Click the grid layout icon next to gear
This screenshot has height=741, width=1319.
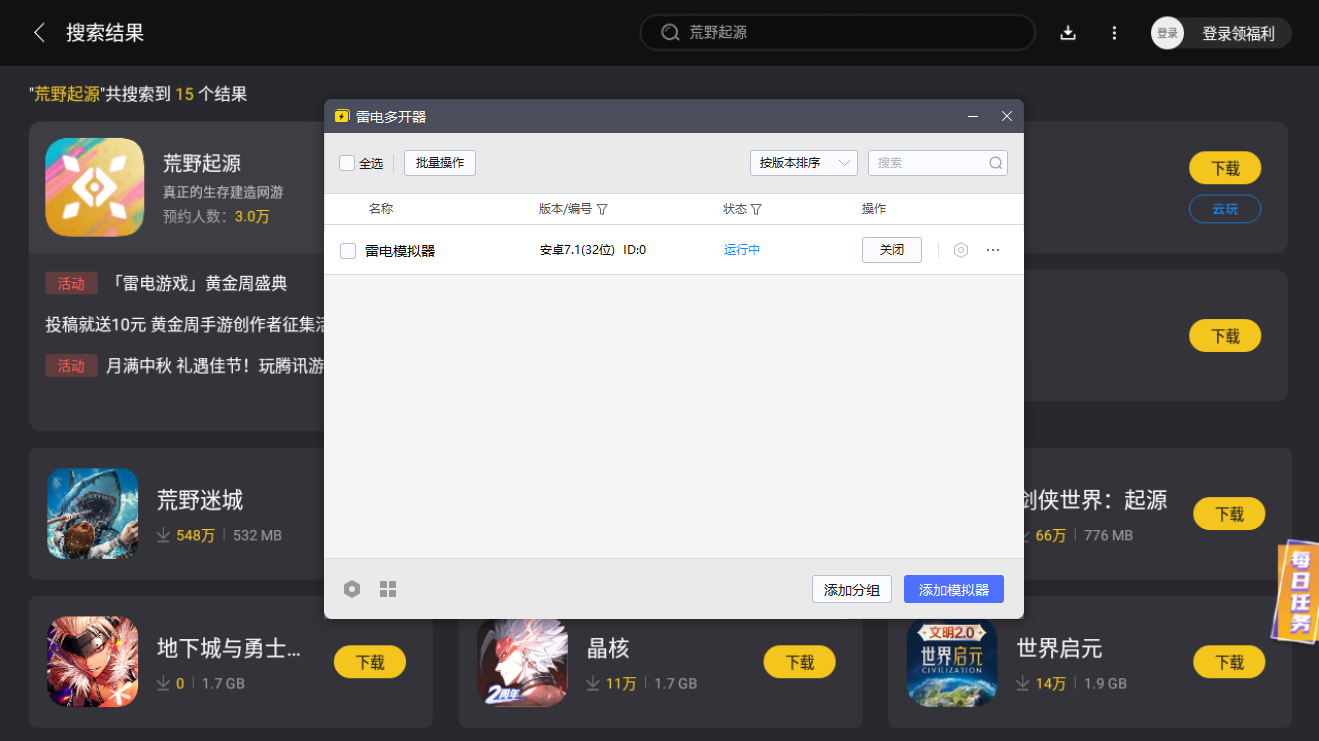(388, 589)
